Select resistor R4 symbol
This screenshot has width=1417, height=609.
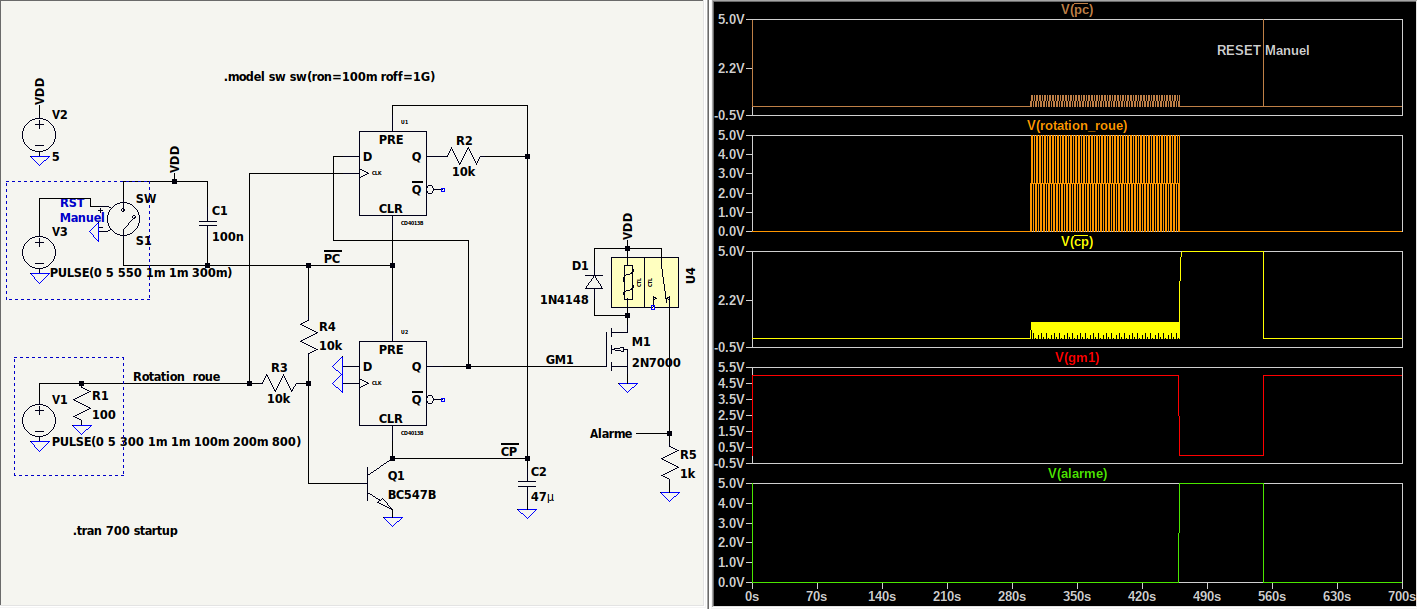(309, 334)
